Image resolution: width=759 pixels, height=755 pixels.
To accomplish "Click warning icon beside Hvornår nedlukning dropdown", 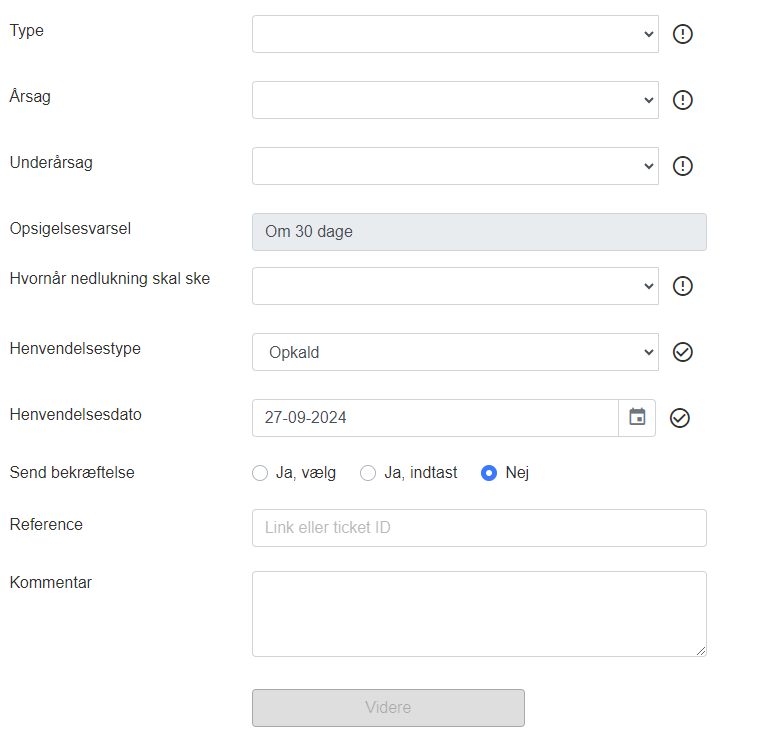I will point(683,286).
